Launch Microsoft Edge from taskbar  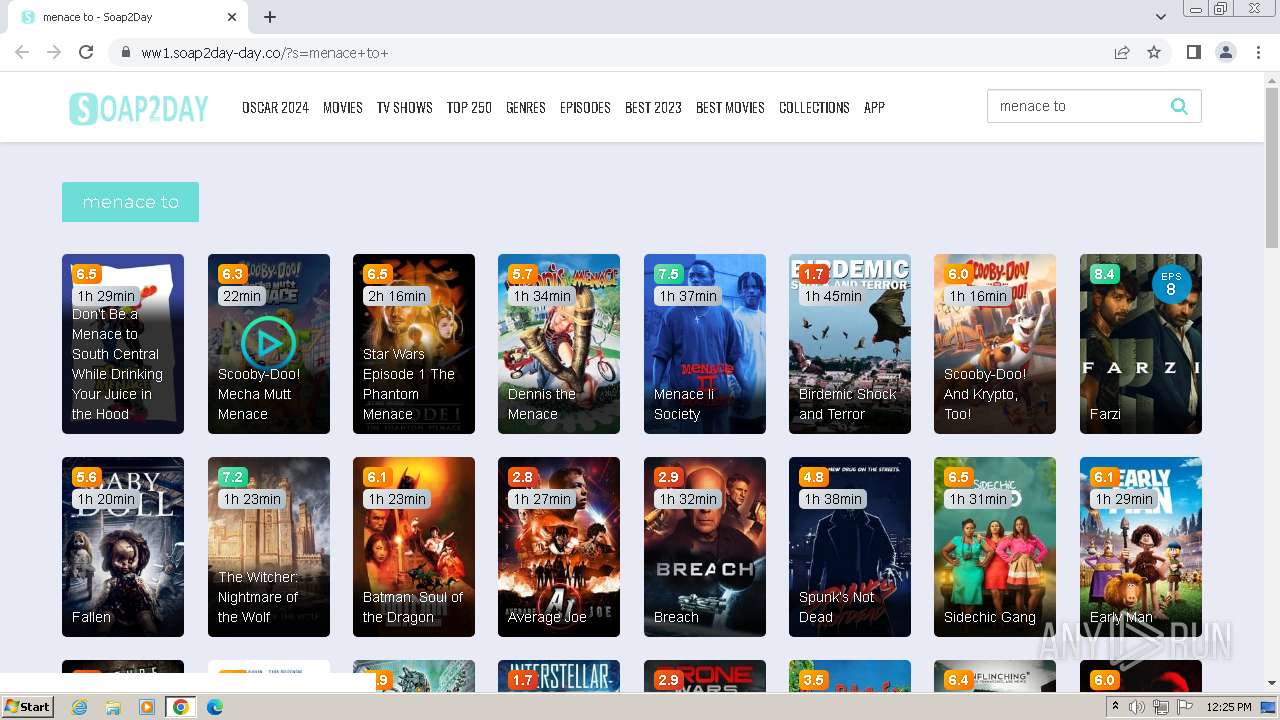[x=215, y=707]
